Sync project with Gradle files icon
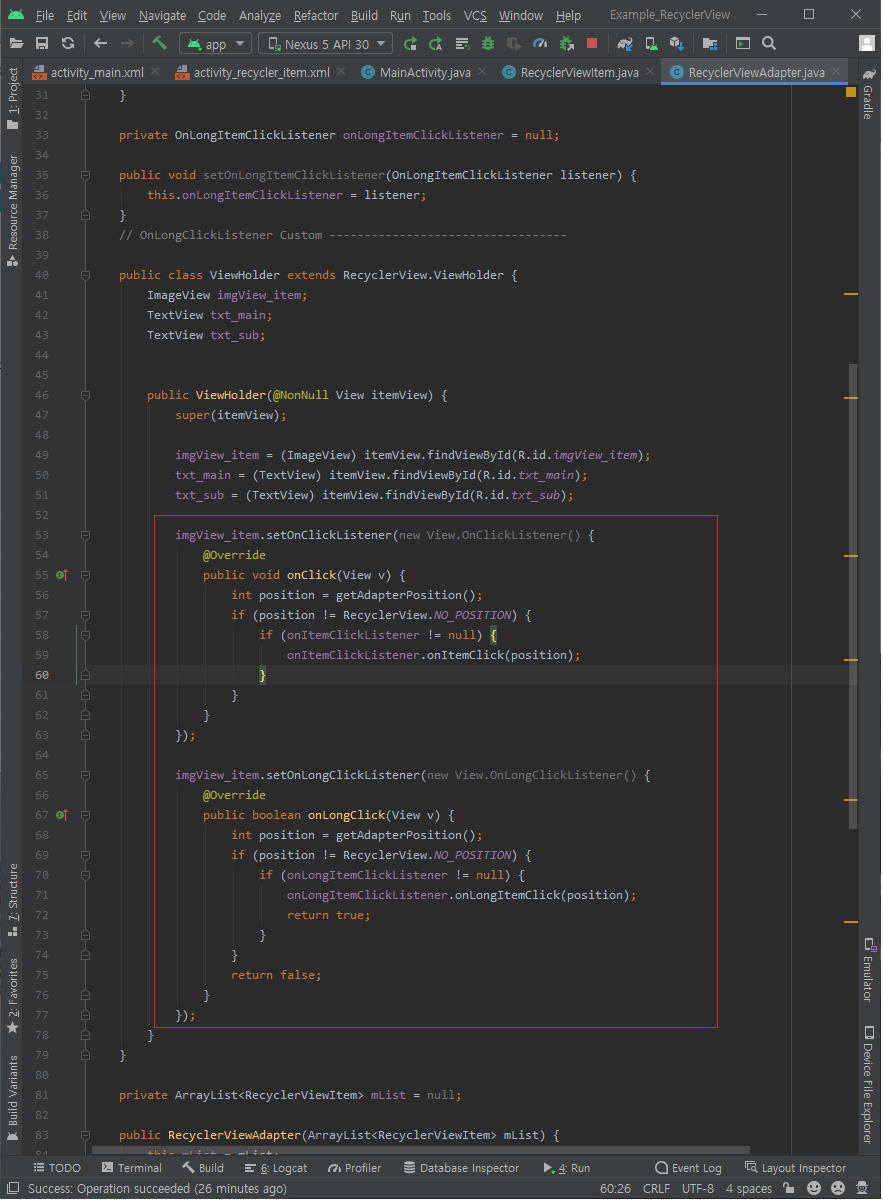The width and height of the screenshot is (883, 1200). coord(625,43)
